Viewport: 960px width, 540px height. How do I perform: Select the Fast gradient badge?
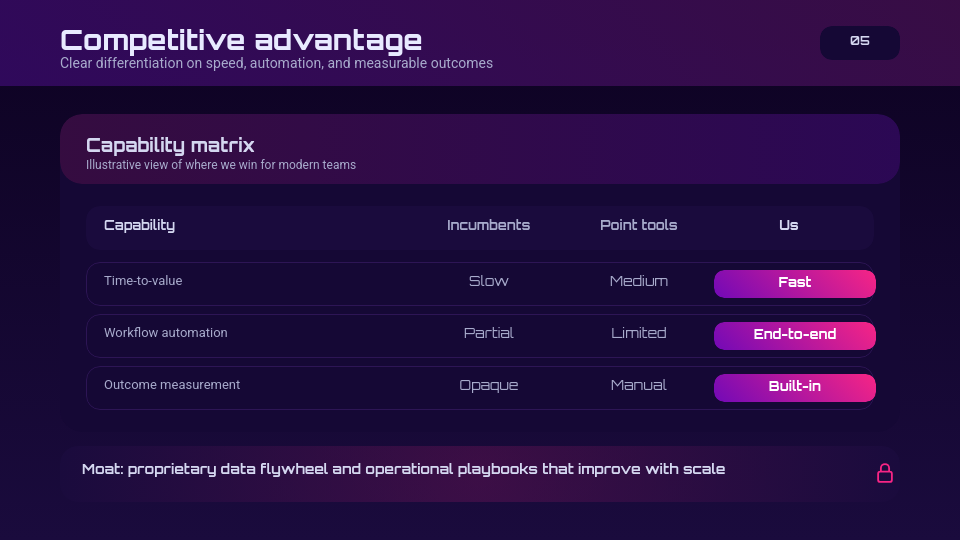(794, 283)
